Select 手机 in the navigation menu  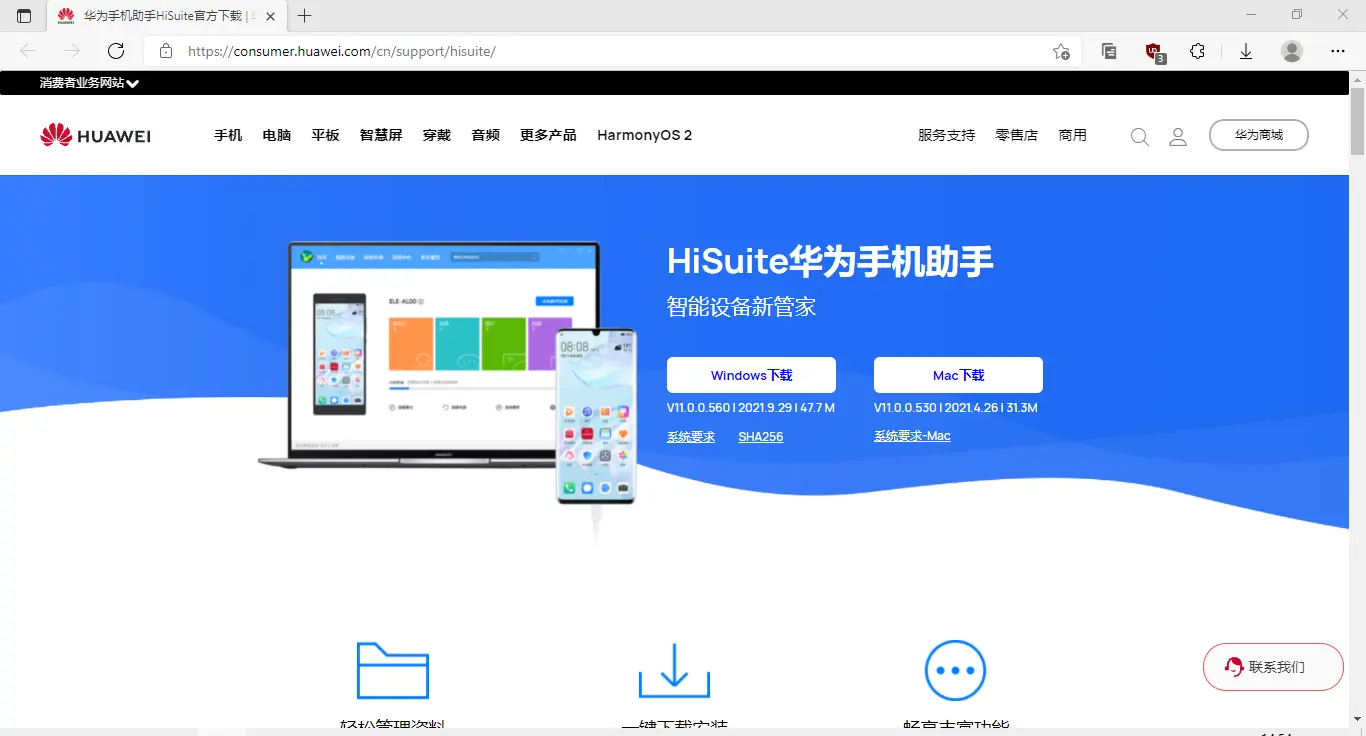[228, 134]
